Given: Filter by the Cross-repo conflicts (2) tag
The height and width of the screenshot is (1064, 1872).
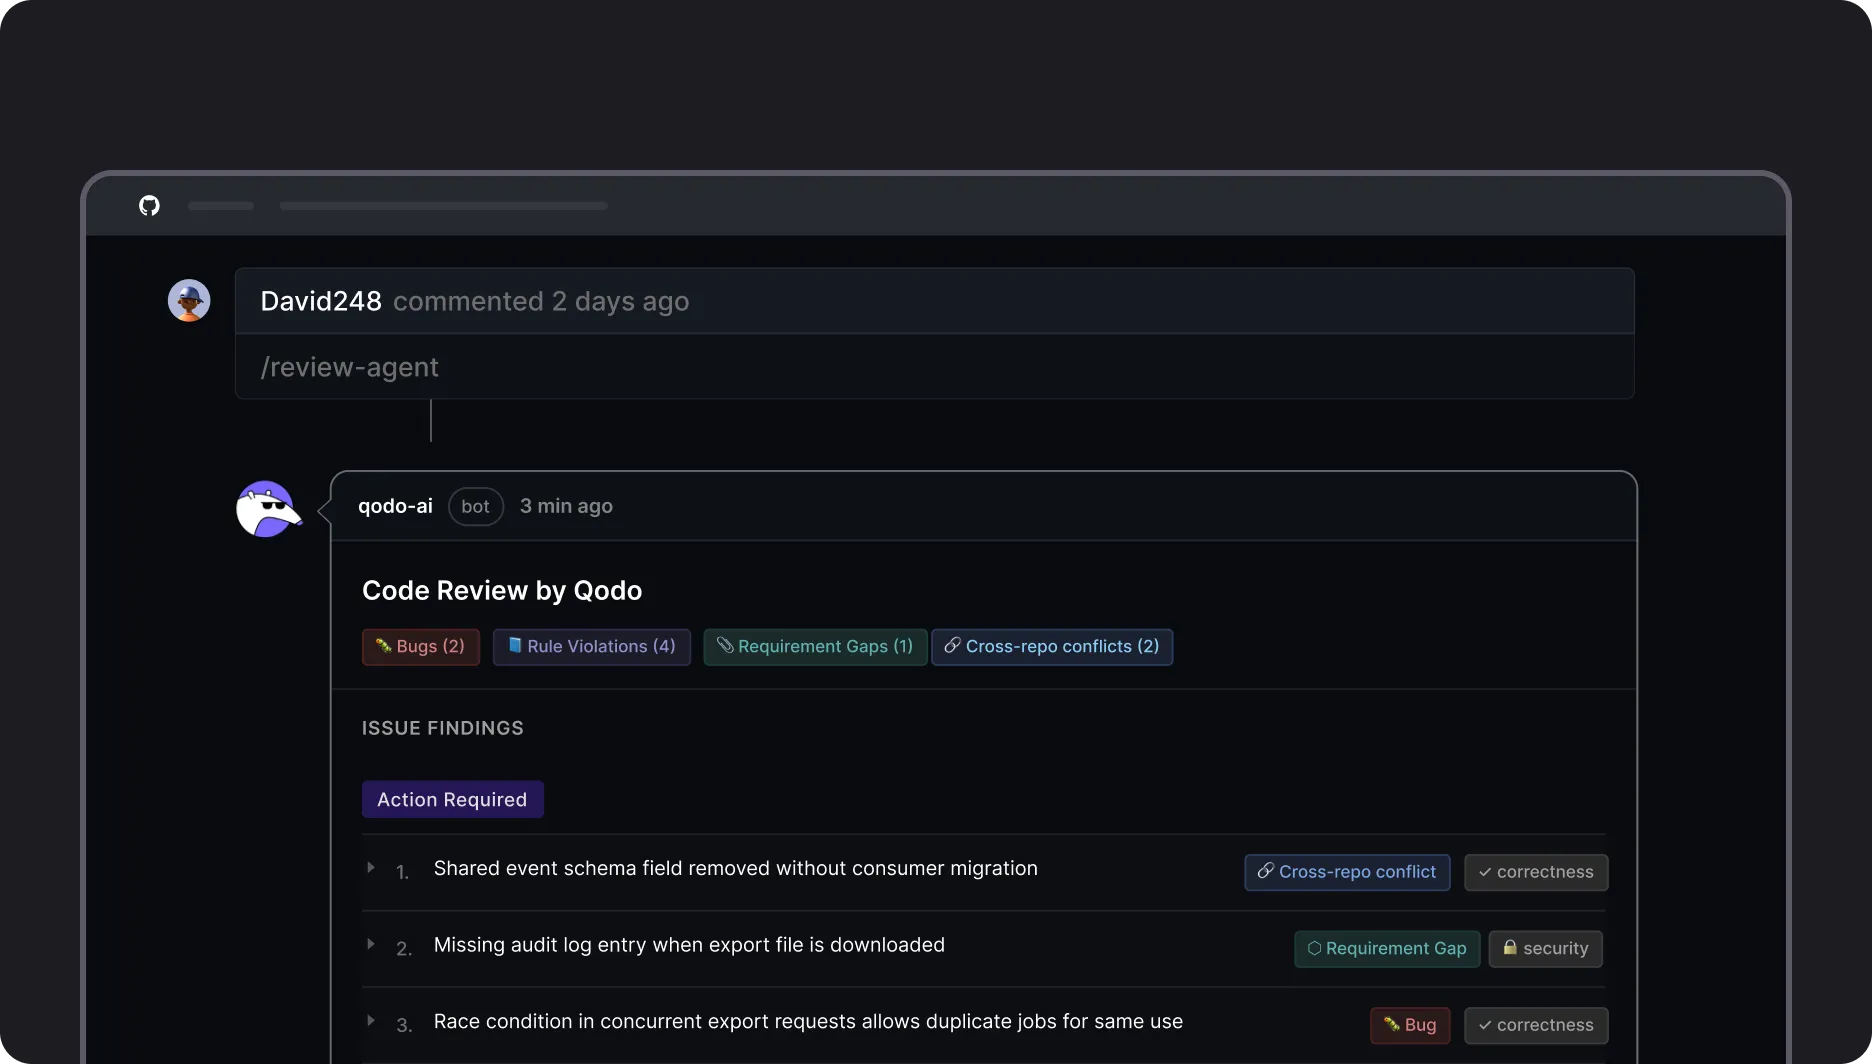Looking at the screenshot, I should click(x=1052, y=647).
